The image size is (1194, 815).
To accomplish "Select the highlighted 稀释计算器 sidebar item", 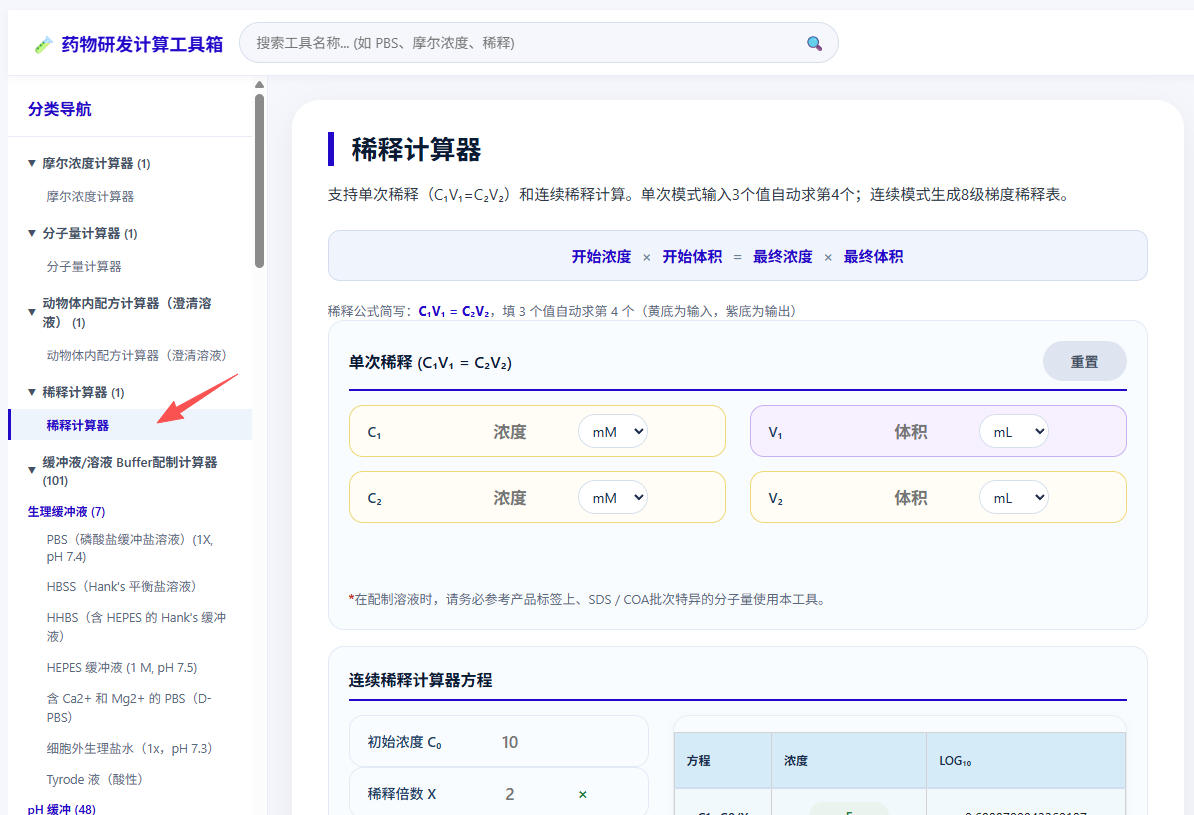I will click(x=130, y=425).
